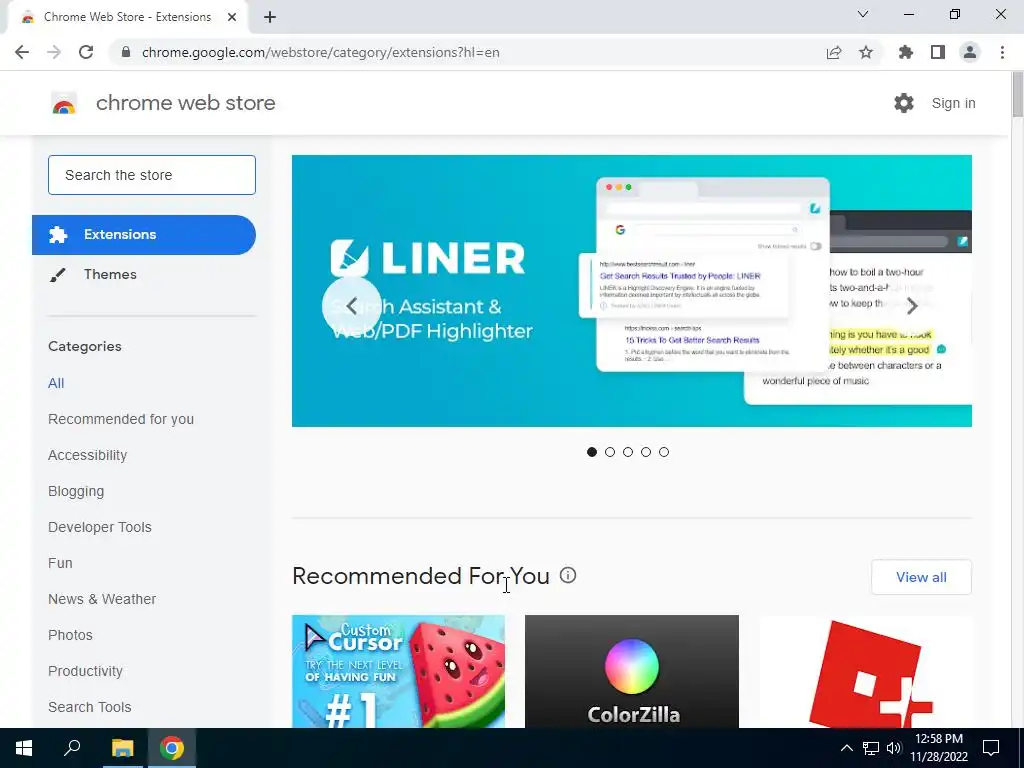This screenshot has height=768, width=1024.
Task: Click the info icon beside Recommended For You
Action: coord(568,575)
